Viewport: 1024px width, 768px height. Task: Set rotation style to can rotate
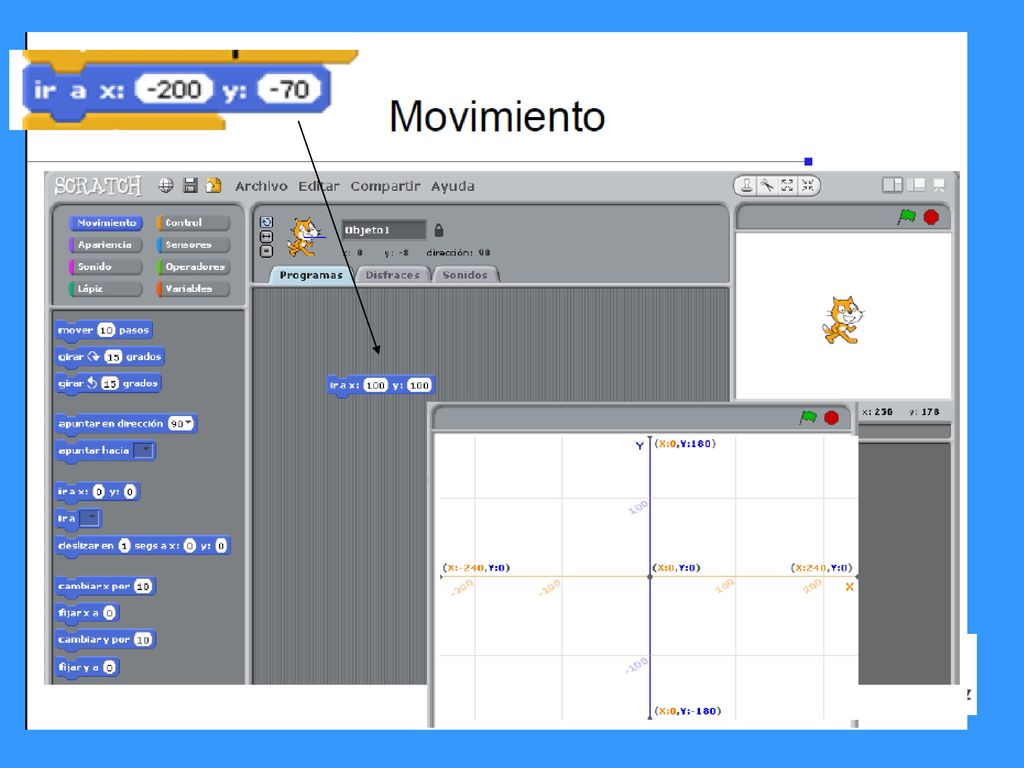266,223
